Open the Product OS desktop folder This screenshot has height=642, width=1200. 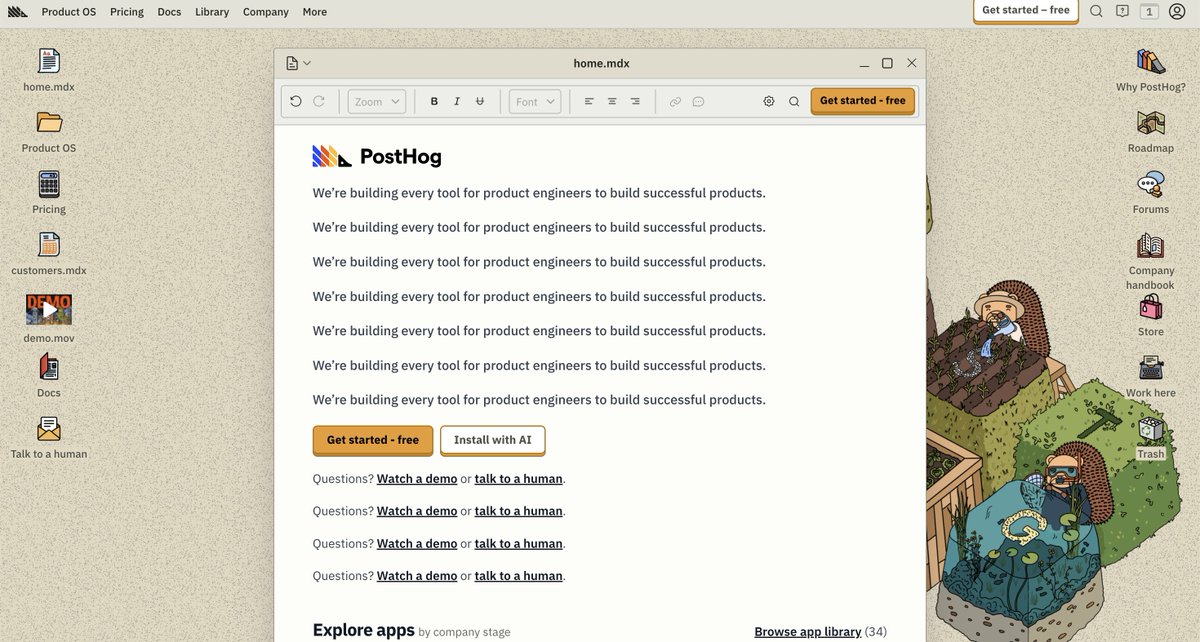click(49, 122)
